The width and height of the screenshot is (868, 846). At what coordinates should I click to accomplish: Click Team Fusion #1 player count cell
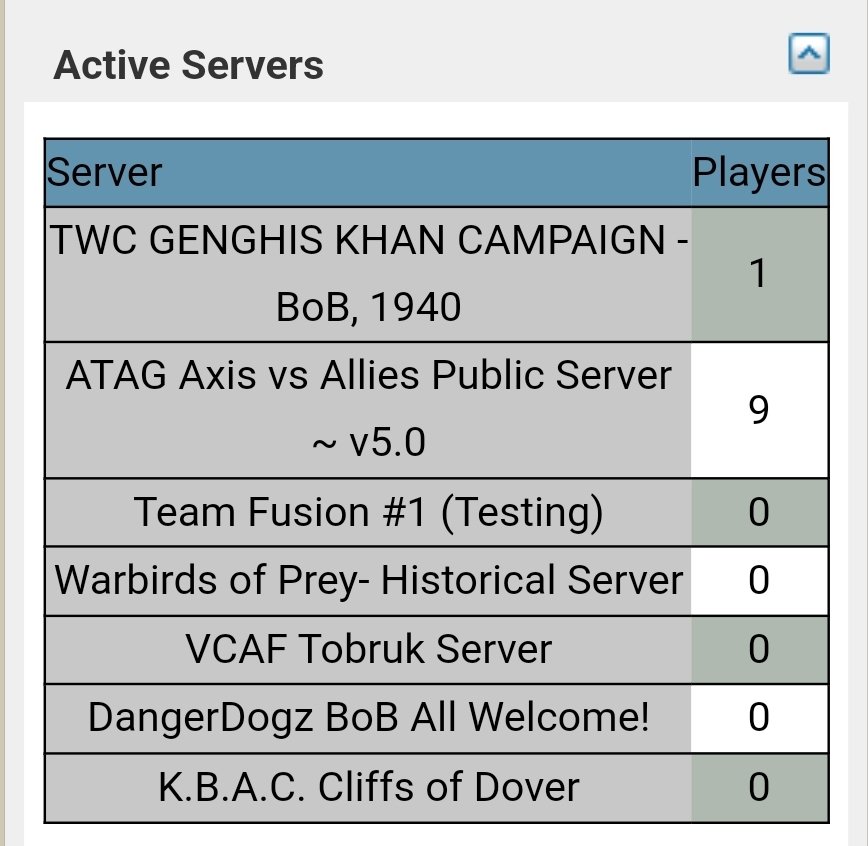pos(759,512)
